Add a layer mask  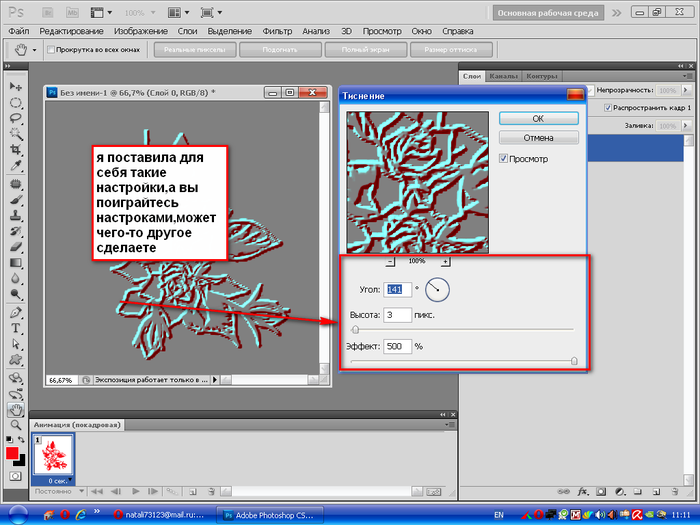tap(601, 492)
